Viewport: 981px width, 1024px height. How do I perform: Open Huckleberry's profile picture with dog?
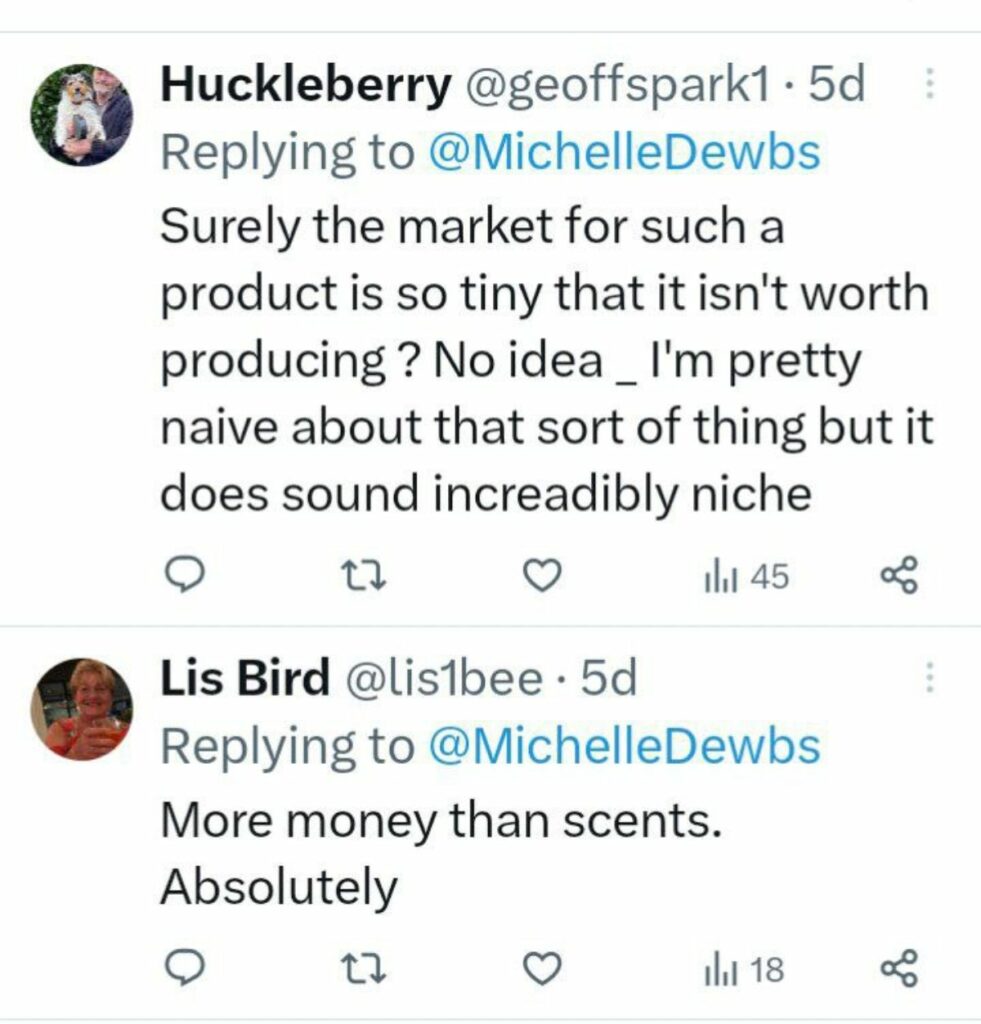pyautogui.click(x=82, y=113)
